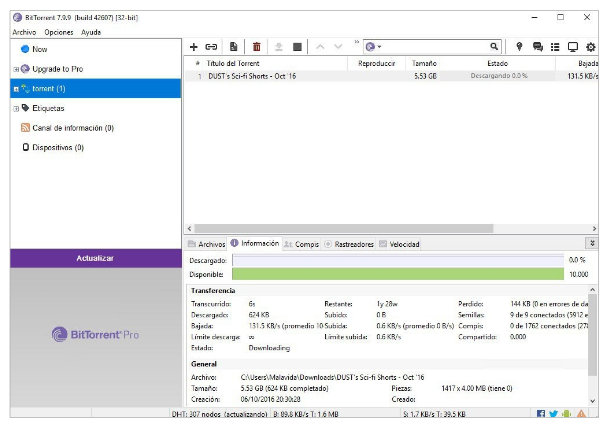Open the Opciones menu
611x431 pixels.
click(x=59, y=32)
